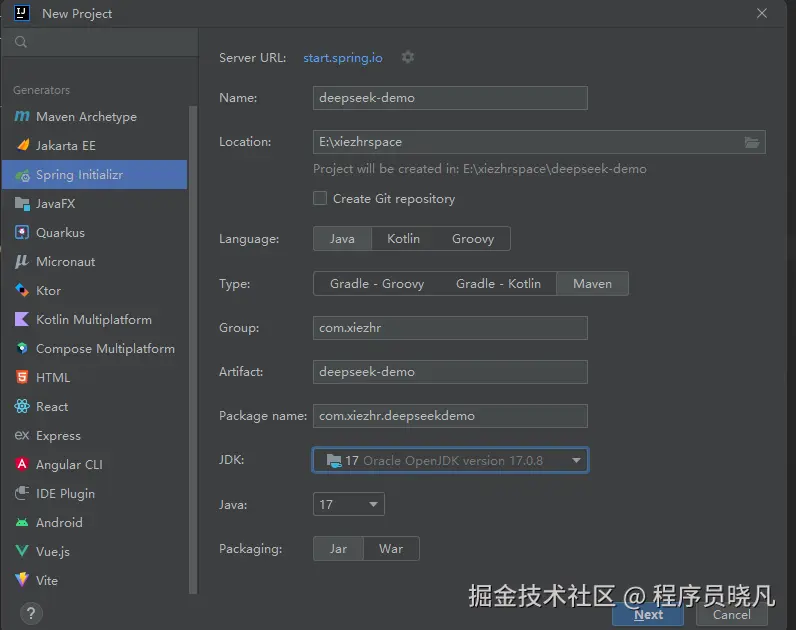The width and height of the screenshot is (796, 630).
Task: Open the start.spring.io link
Action: coord(343,58)
